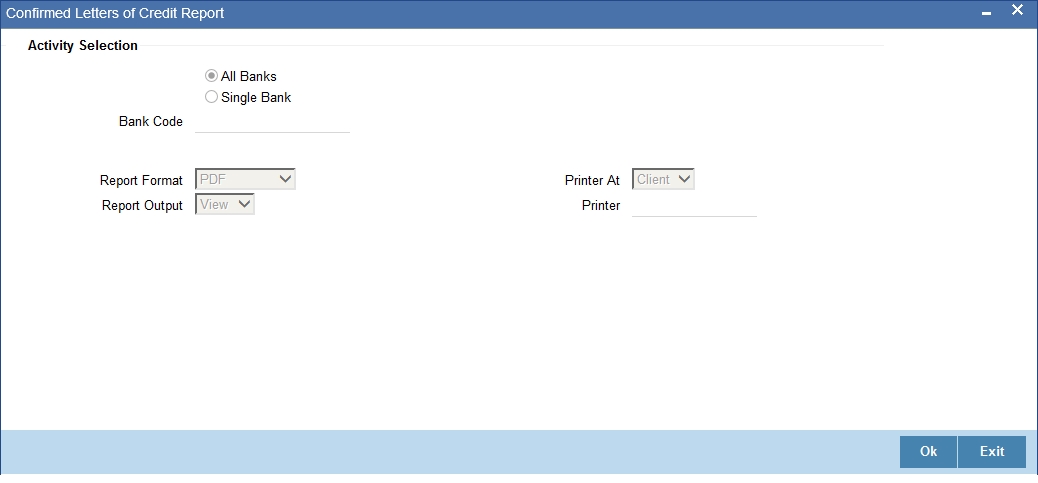
Task: Choose the Single Bank option
Action: coord(212,97)
